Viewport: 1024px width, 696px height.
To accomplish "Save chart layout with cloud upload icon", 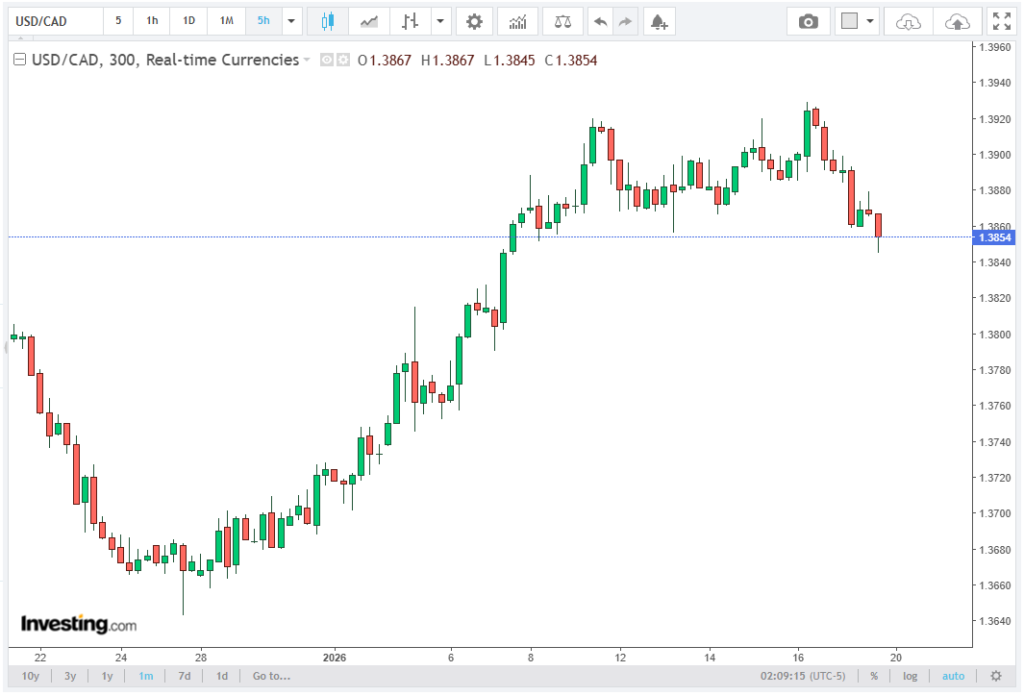I will (x=957, y=21).
